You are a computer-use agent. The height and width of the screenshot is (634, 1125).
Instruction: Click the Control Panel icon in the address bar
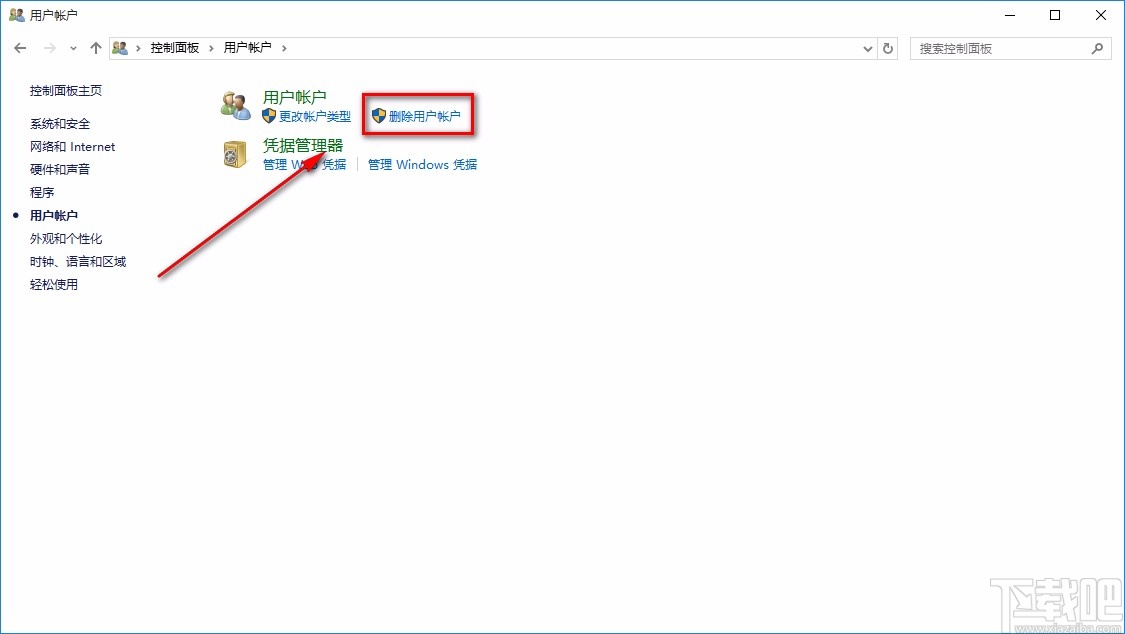coord(119,47)
